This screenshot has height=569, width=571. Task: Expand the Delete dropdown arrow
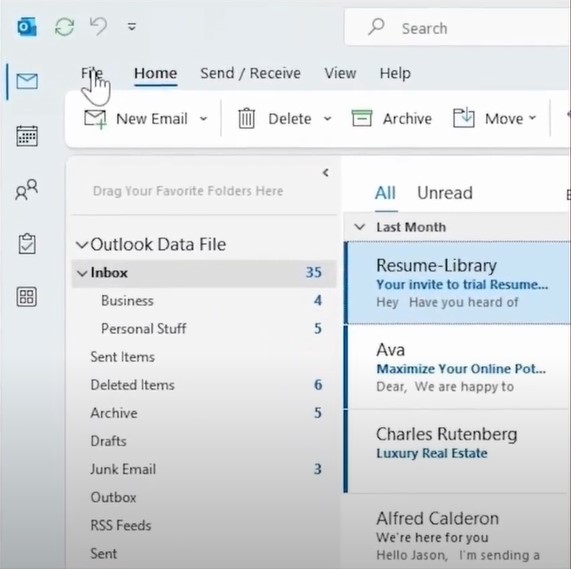point(328,119)
